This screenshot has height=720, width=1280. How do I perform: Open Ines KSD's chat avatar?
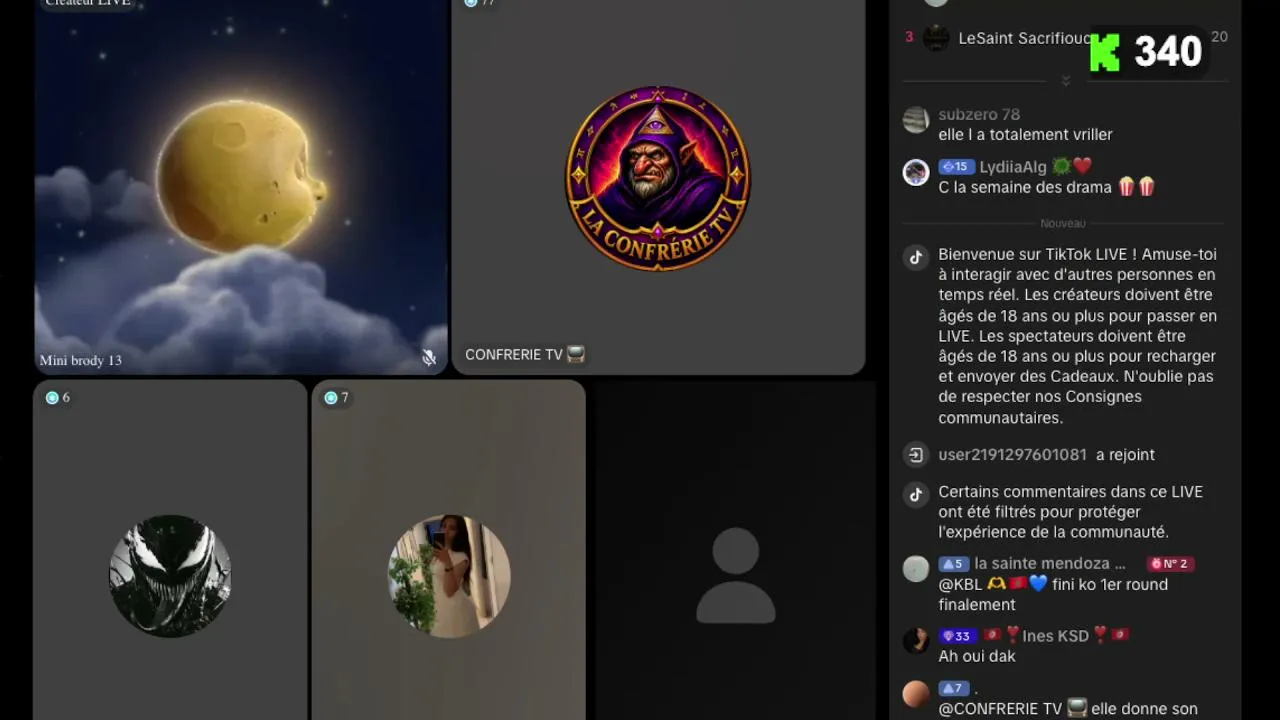click(x=916, y=641)
